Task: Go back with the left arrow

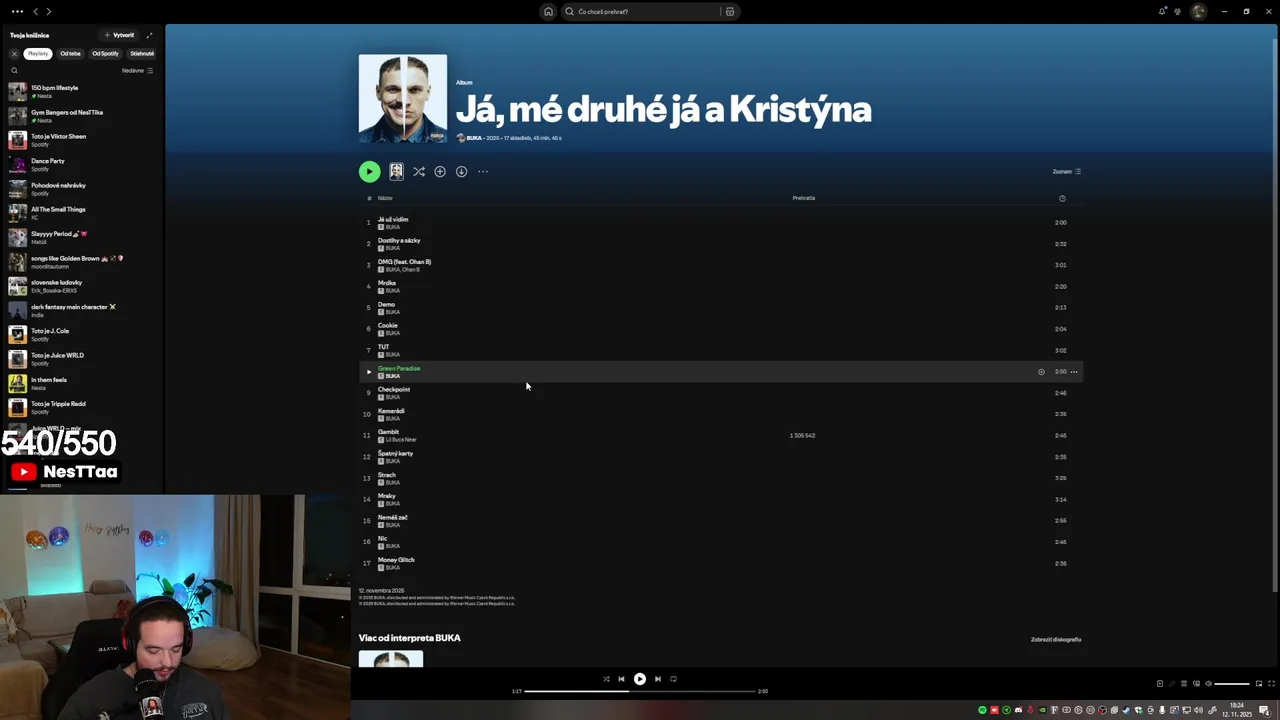Action: (x=36, y=11)
